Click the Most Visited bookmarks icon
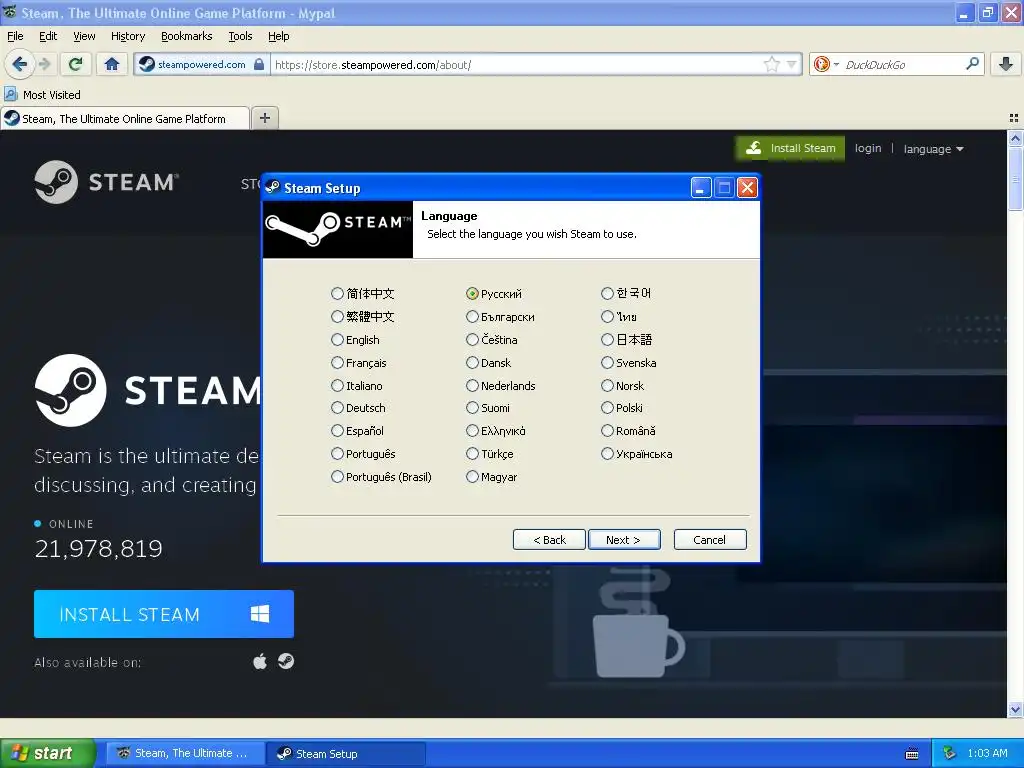Viewport: 1024px width, 768px height. click(10, 94)
